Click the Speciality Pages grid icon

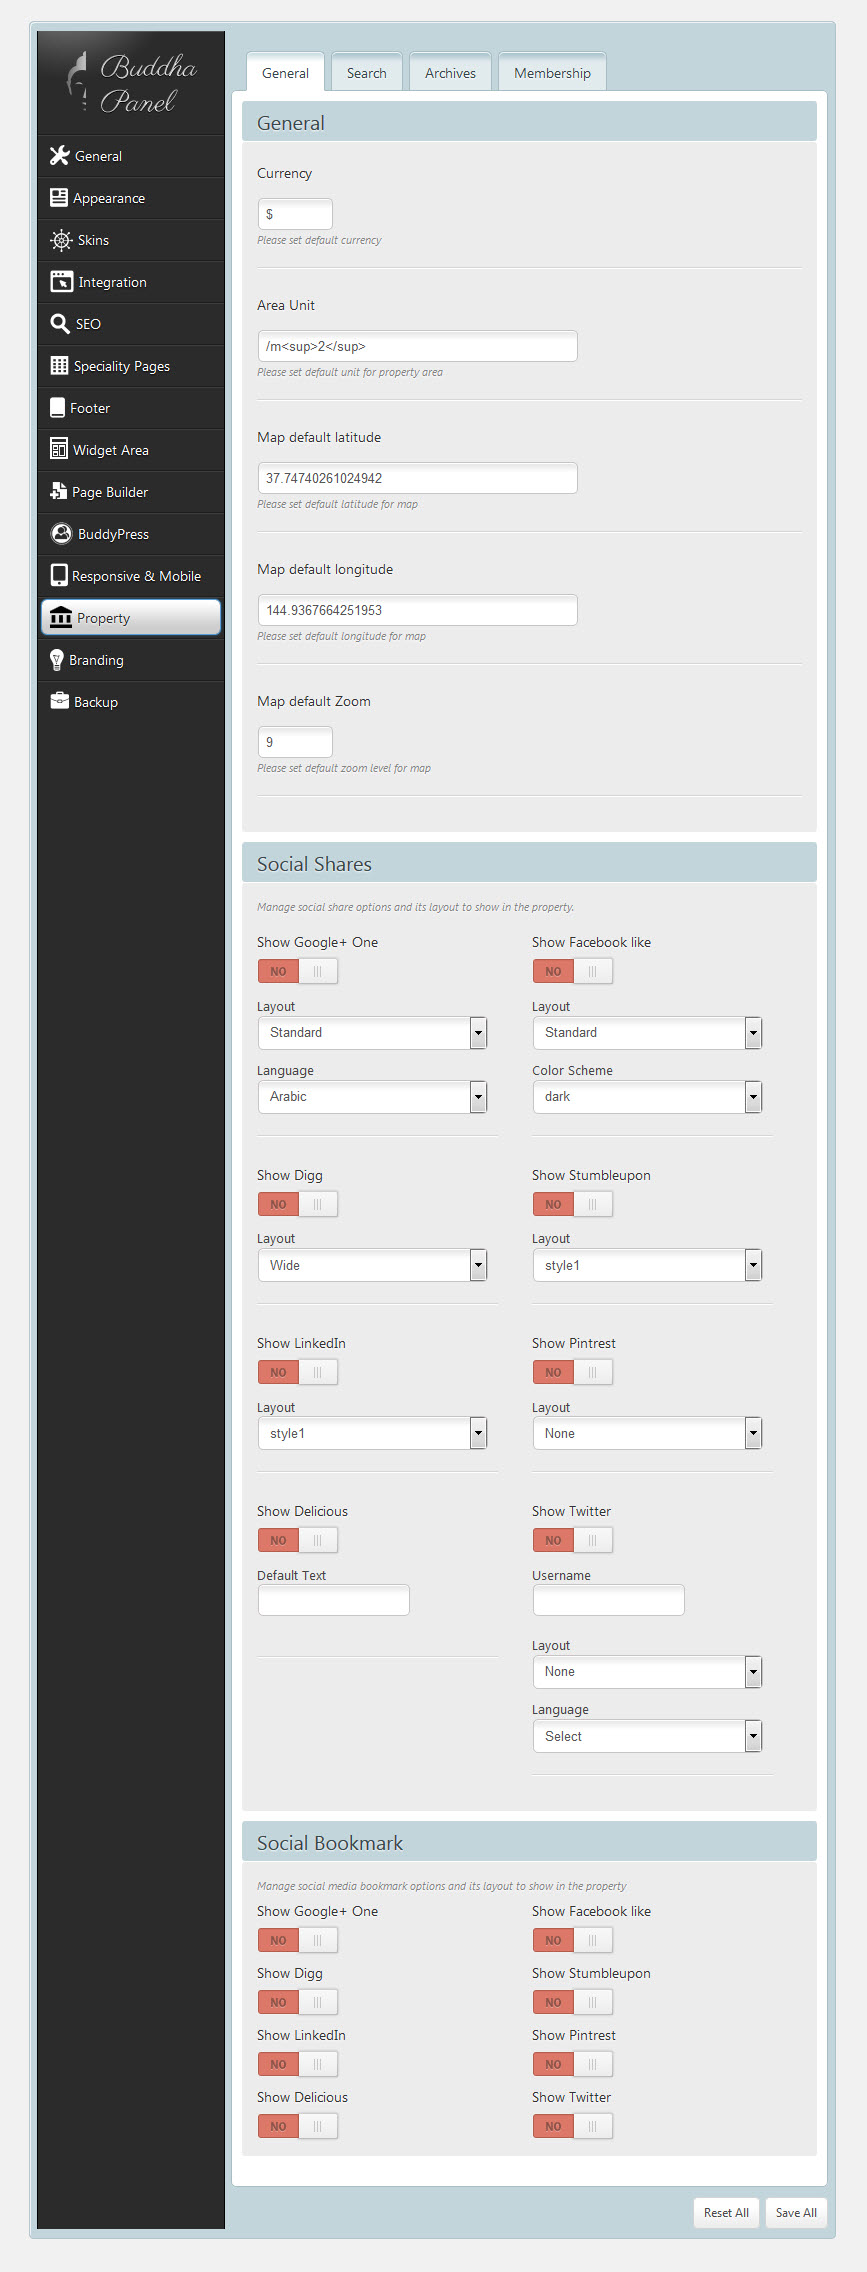point(59,366)
